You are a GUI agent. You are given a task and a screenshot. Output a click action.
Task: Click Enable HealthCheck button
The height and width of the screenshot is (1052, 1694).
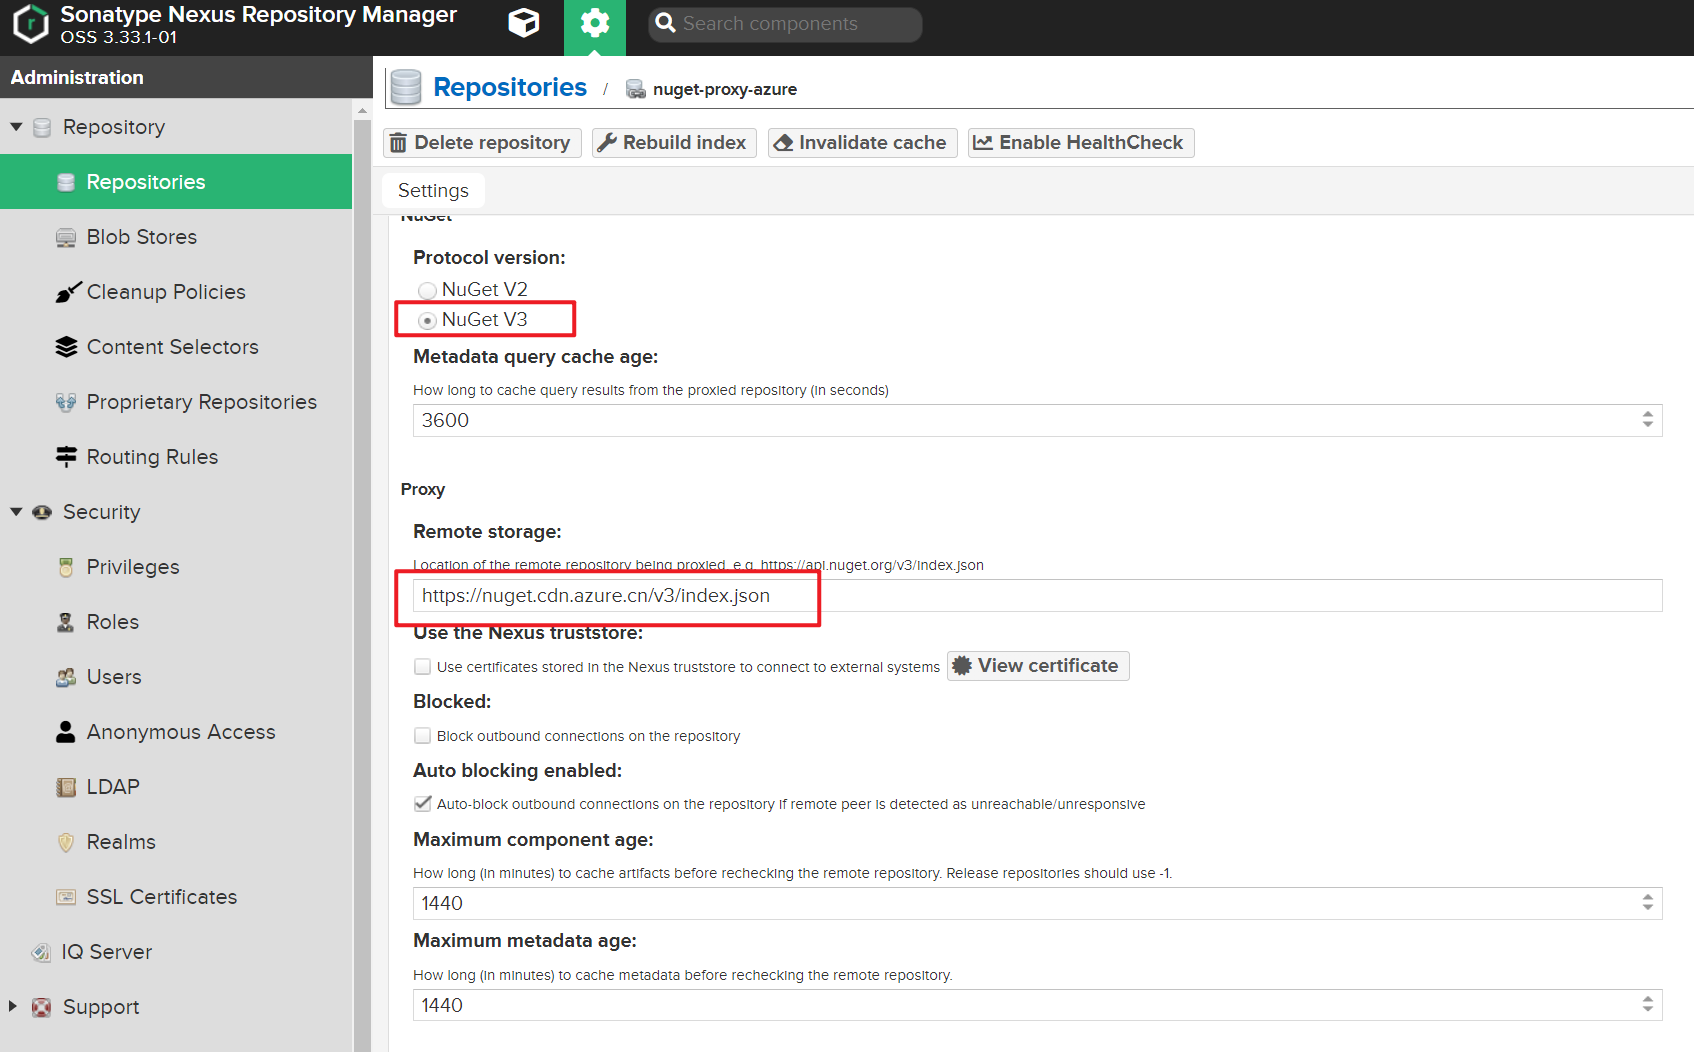point(1081,143)
